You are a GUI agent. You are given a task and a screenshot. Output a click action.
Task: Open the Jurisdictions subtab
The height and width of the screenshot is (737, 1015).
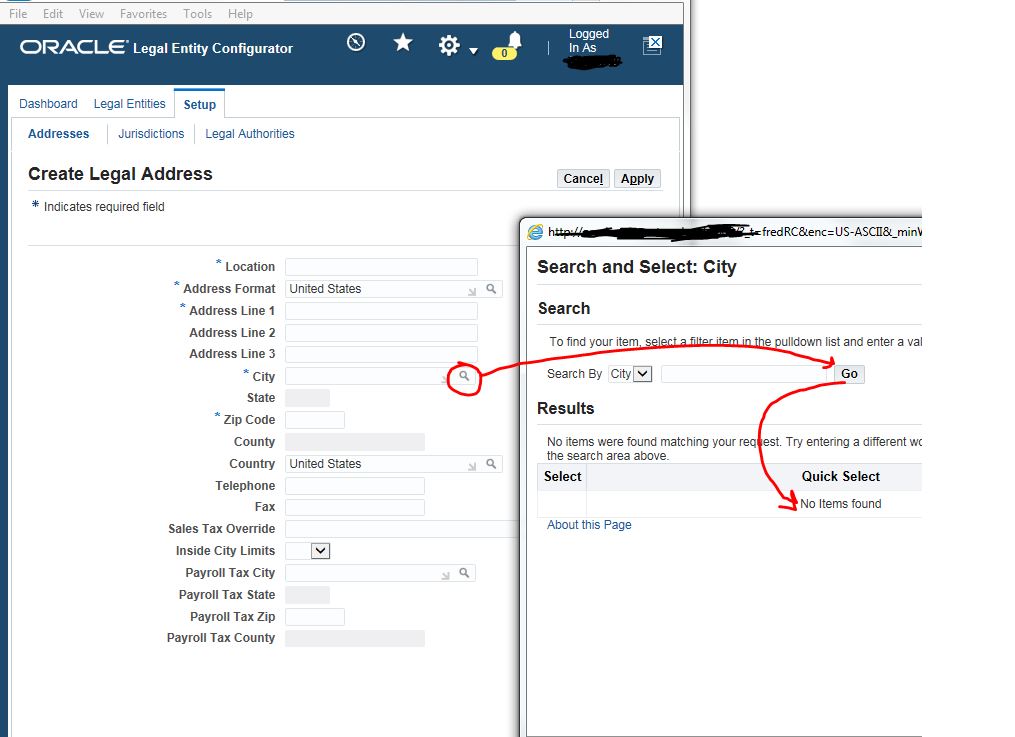[x=151, y=134]
